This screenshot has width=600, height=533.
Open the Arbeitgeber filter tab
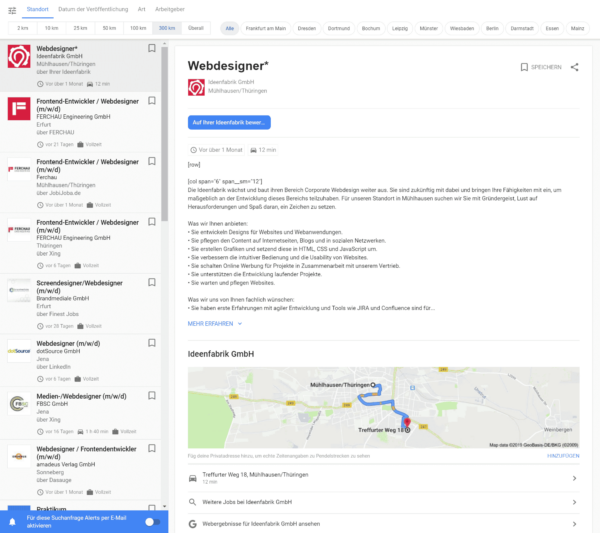point(169,8)
